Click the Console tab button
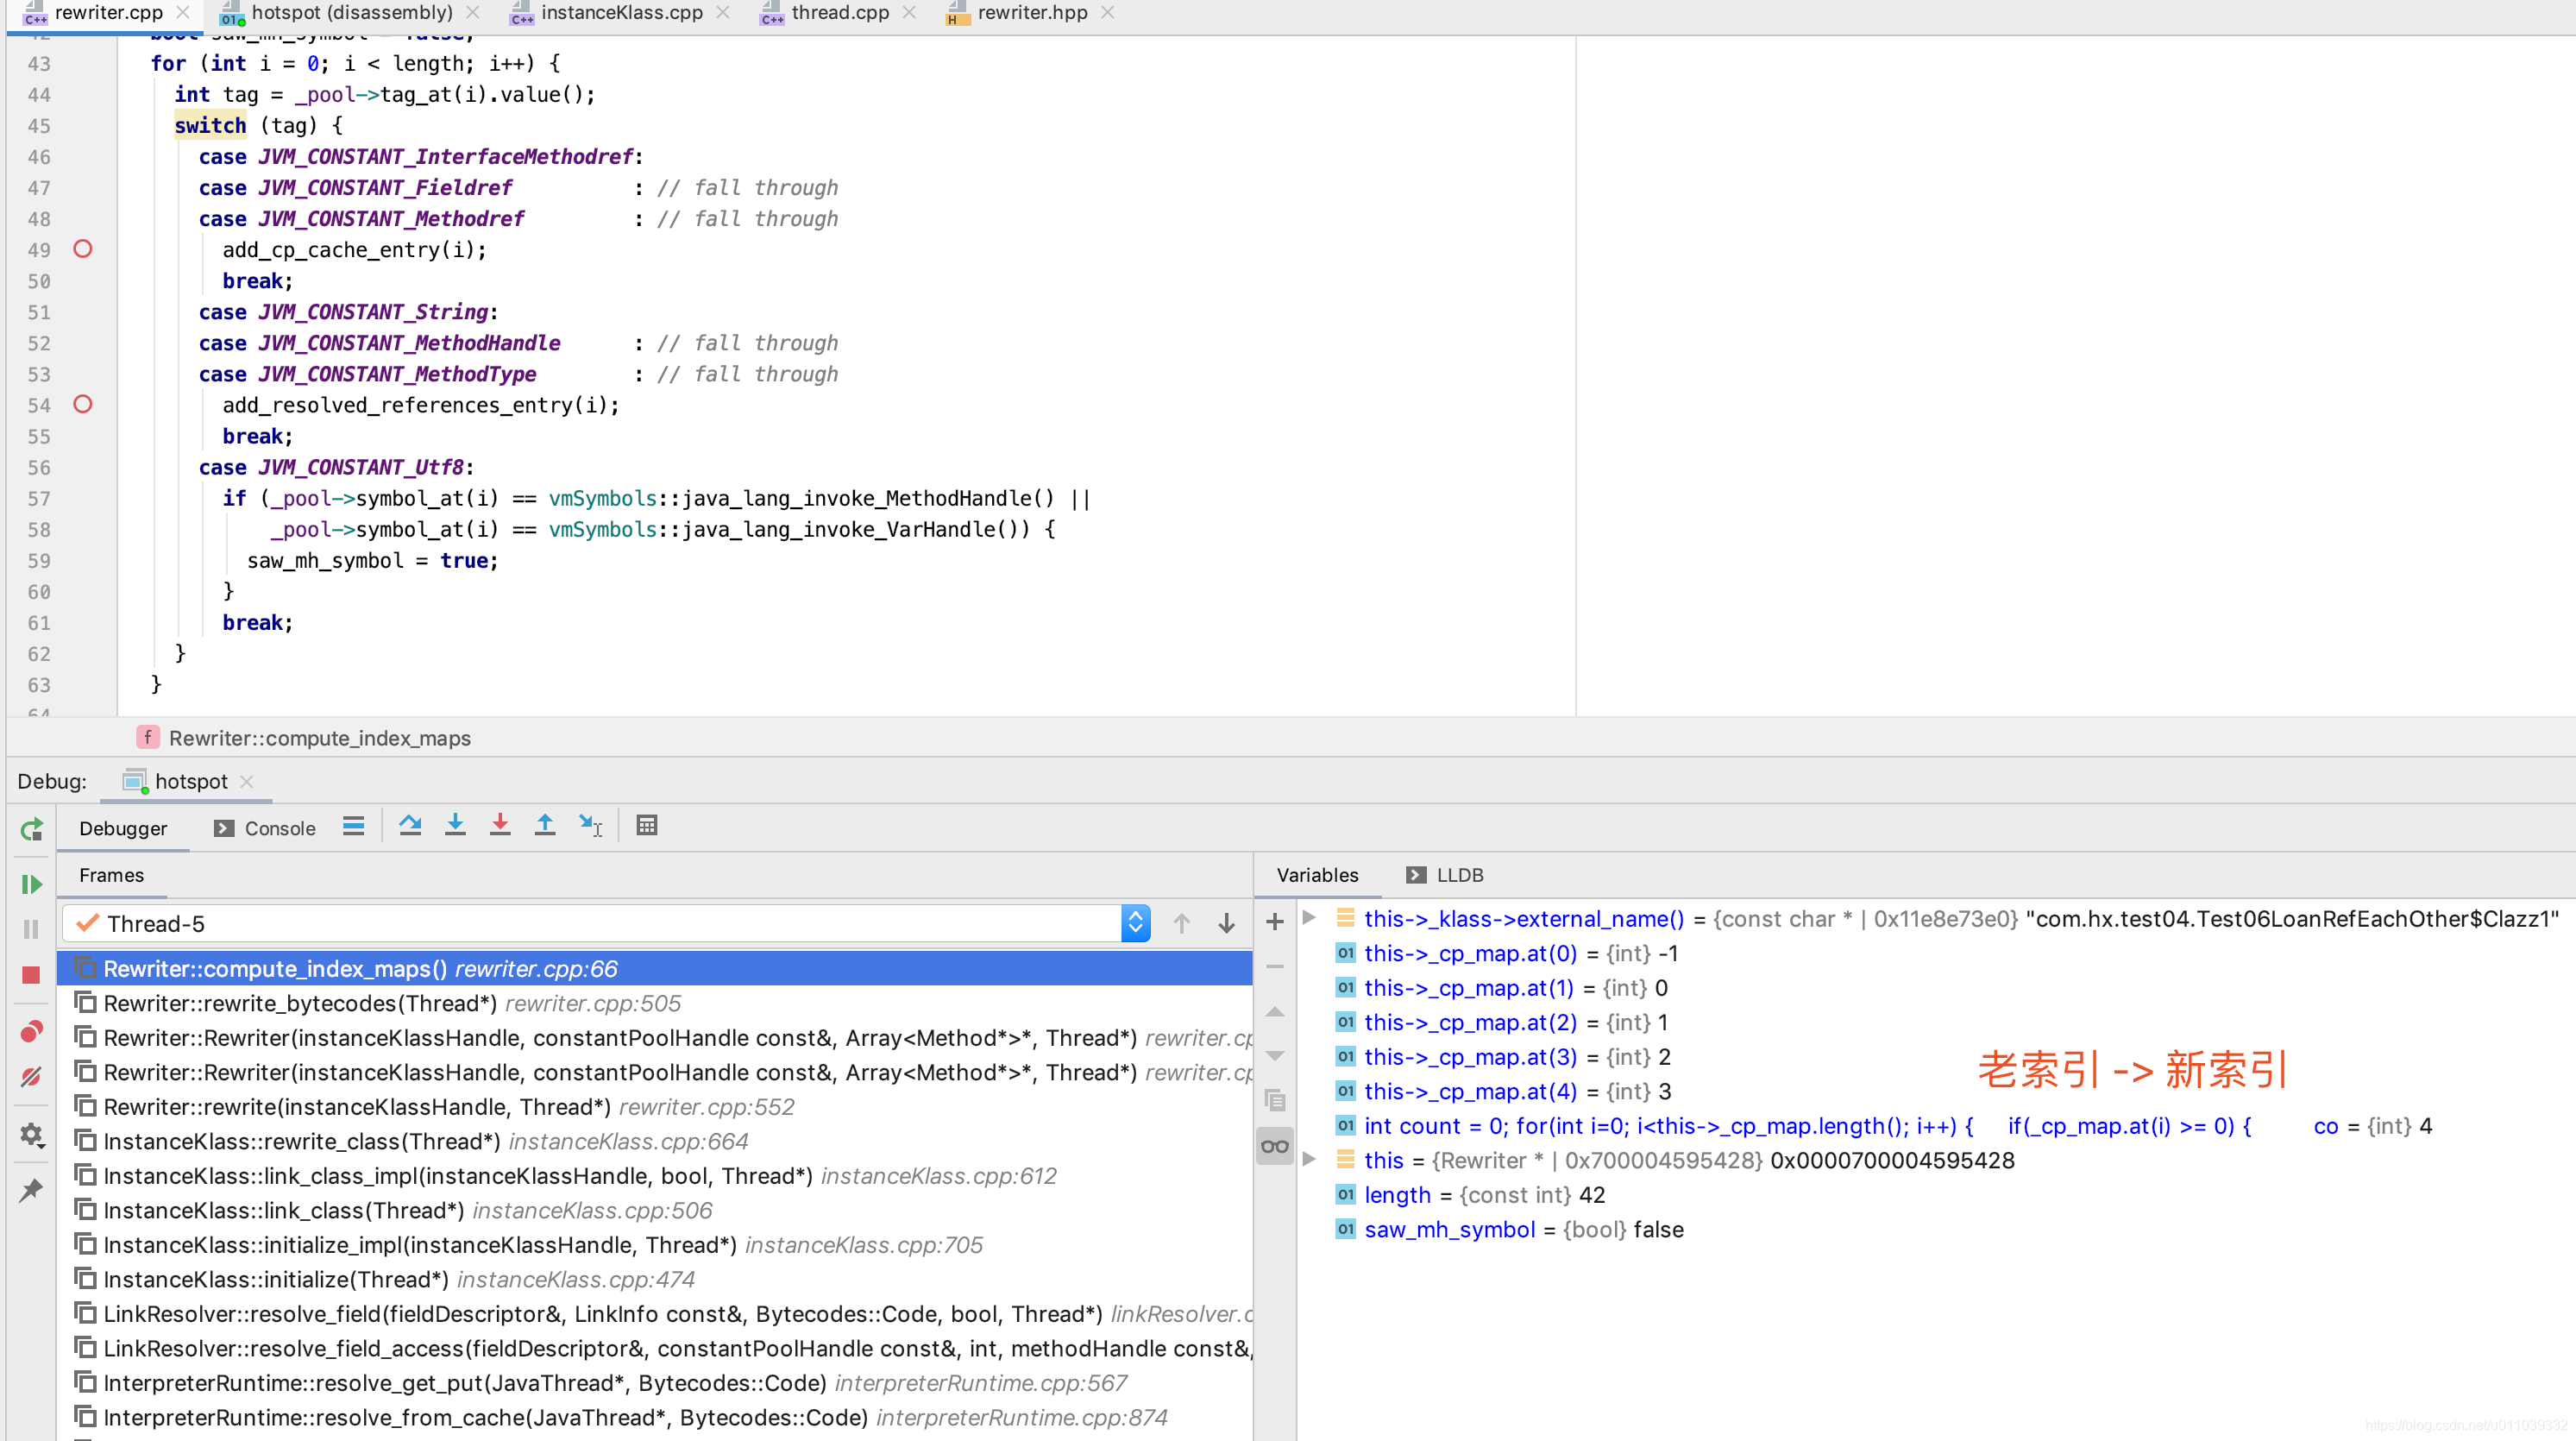The image size is (2576, 1441). click(x=265, y=828)
